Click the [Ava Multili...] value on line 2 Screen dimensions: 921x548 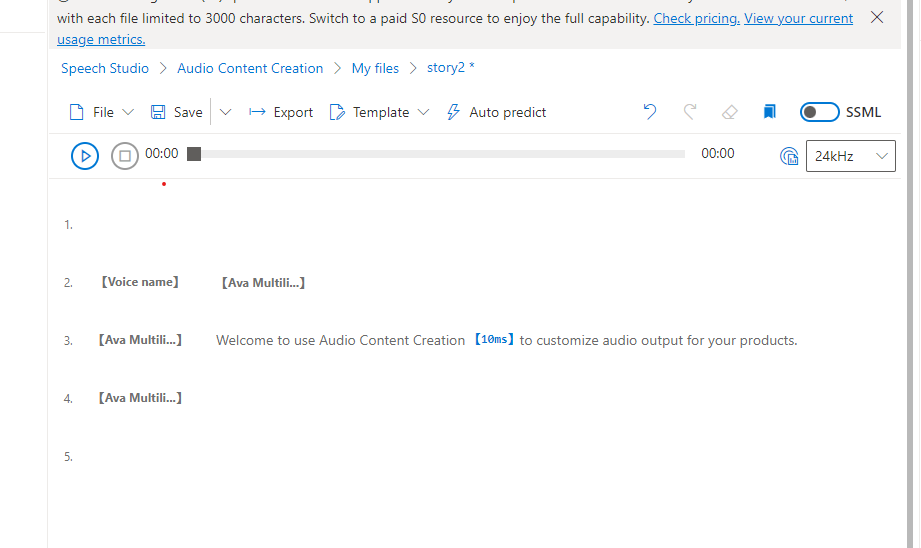point(263,283)
